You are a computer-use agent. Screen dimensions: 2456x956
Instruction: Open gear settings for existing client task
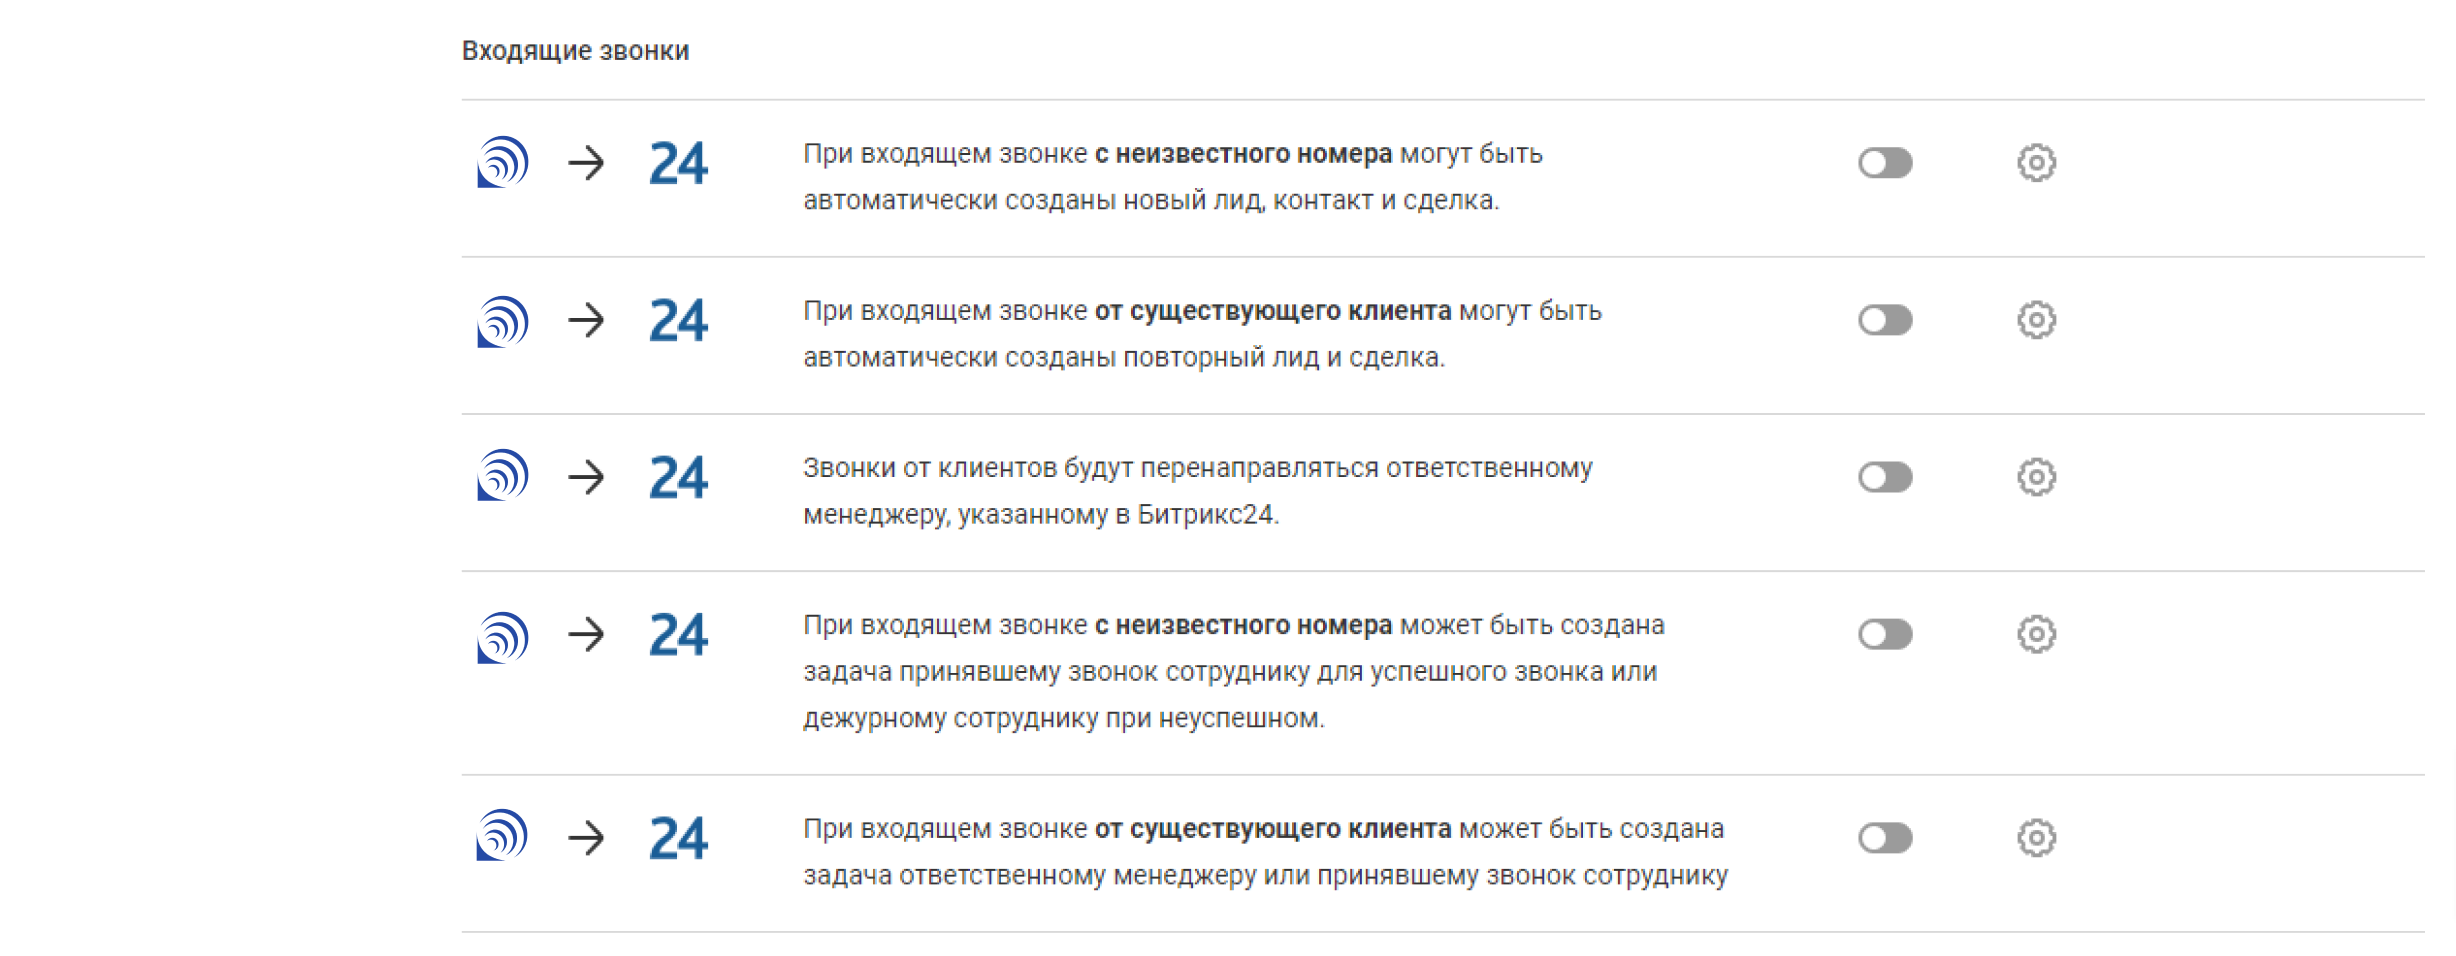(x=2036, y=838)
